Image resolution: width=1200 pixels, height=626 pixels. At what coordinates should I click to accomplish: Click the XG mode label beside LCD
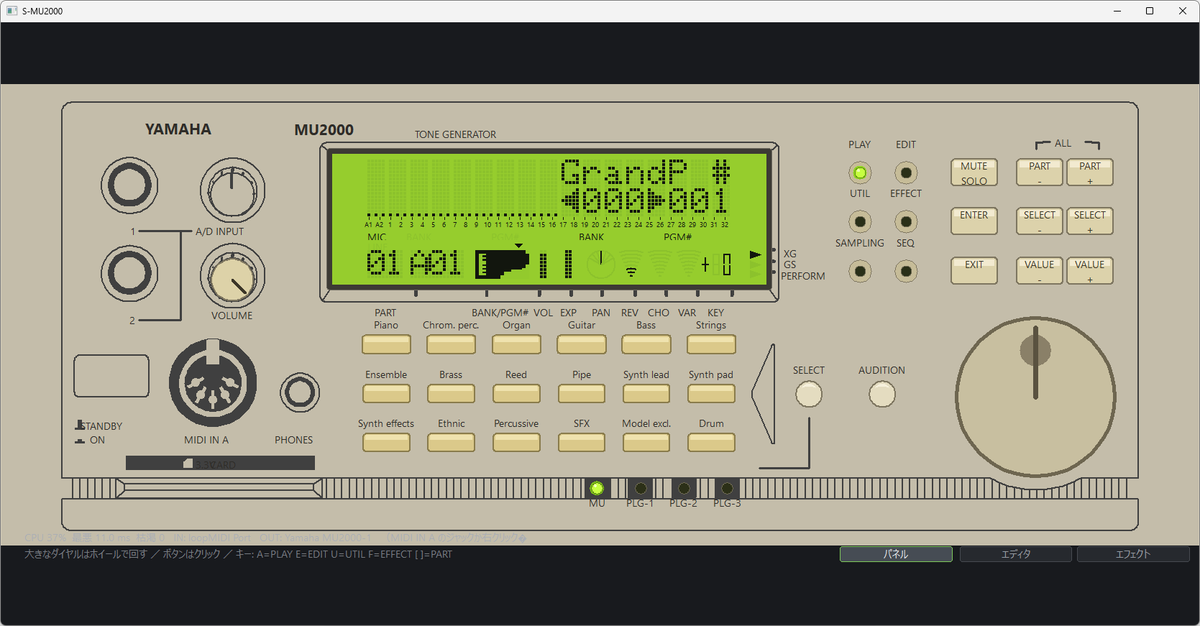click(790, 254)
